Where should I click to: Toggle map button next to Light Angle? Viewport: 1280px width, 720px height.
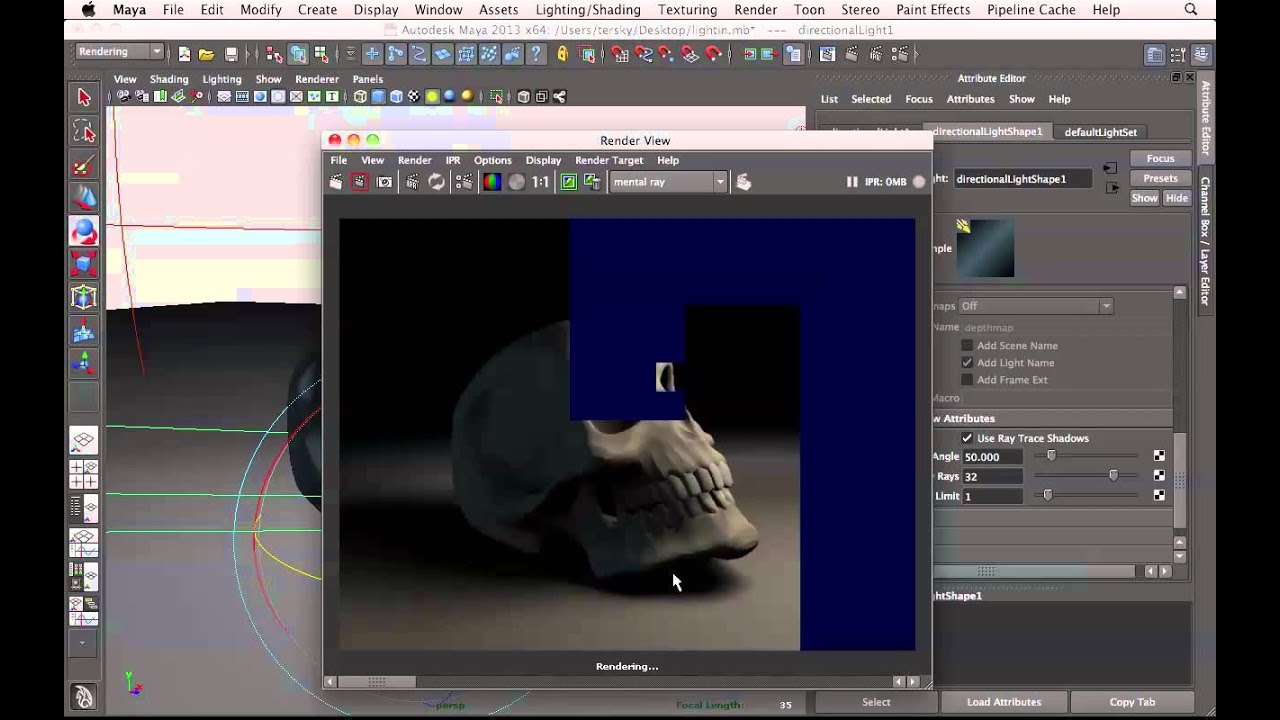click(1159, 456)
